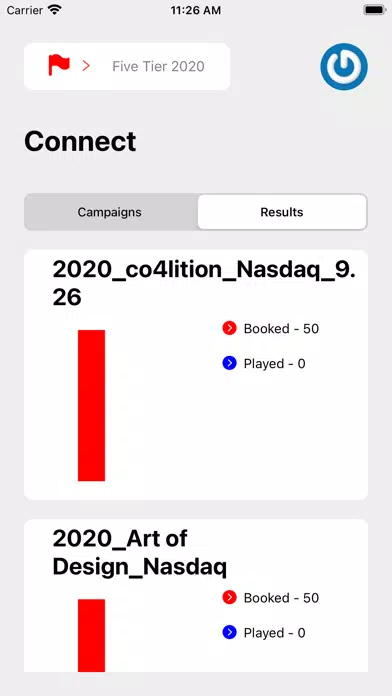Image resolution: width=392 pixels, height=696 pixels.
Task: Click the red bar in co4lition chart
Action: coord(91,405)
